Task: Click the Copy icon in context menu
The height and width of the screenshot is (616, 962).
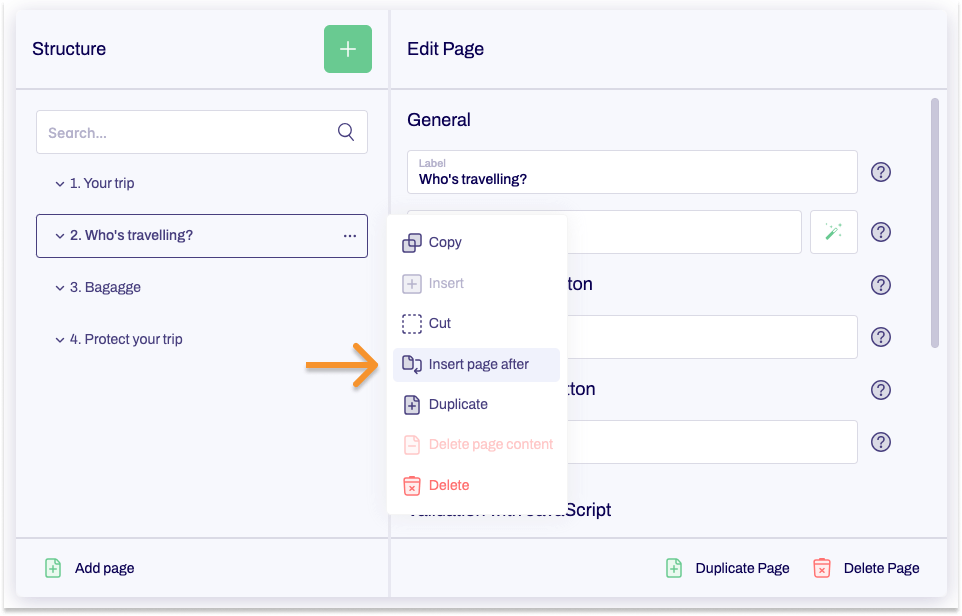Action: [x=412, y=243]
